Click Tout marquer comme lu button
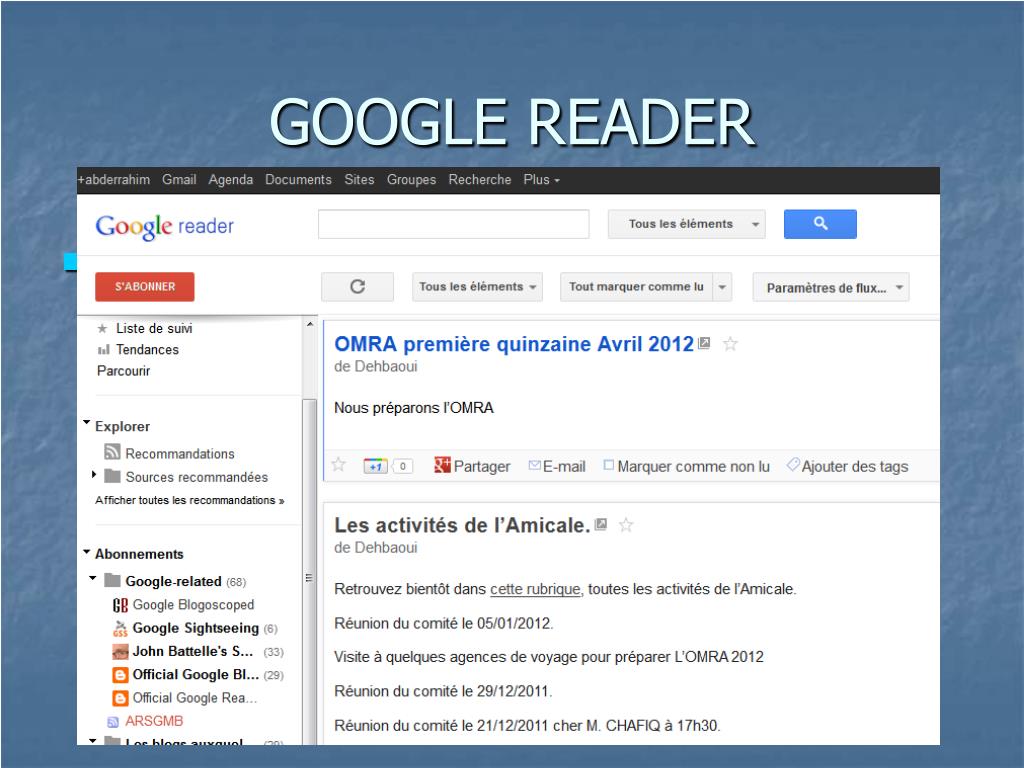Screen dimensions: 1024x768 tap(636, 287)
